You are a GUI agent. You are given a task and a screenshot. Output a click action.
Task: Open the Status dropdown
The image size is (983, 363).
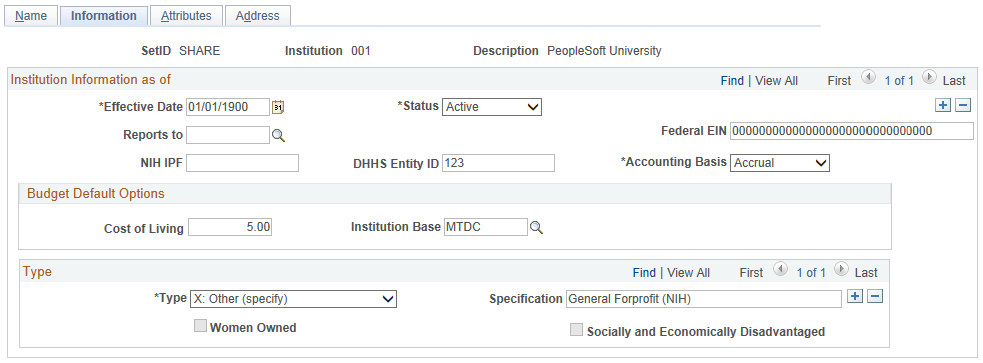492,107
